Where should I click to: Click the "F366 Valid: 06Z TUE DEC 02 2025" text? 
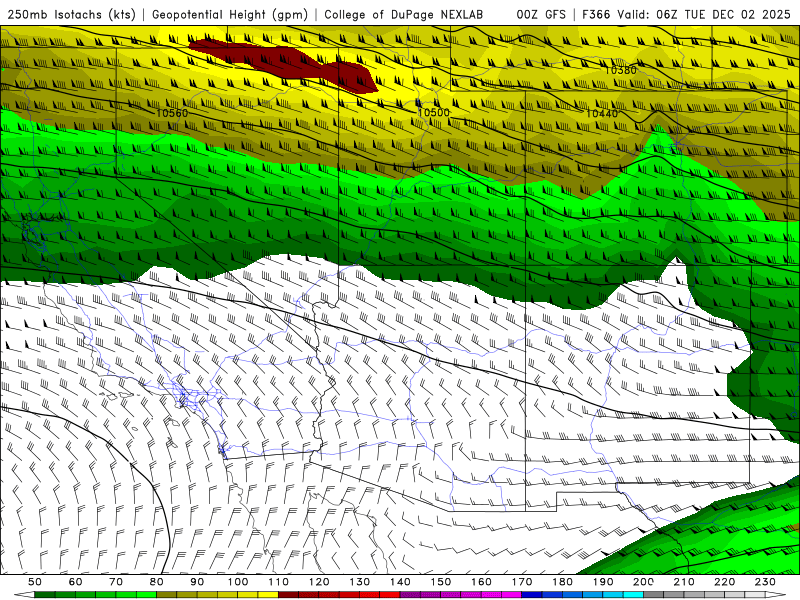tap(686, 15)
